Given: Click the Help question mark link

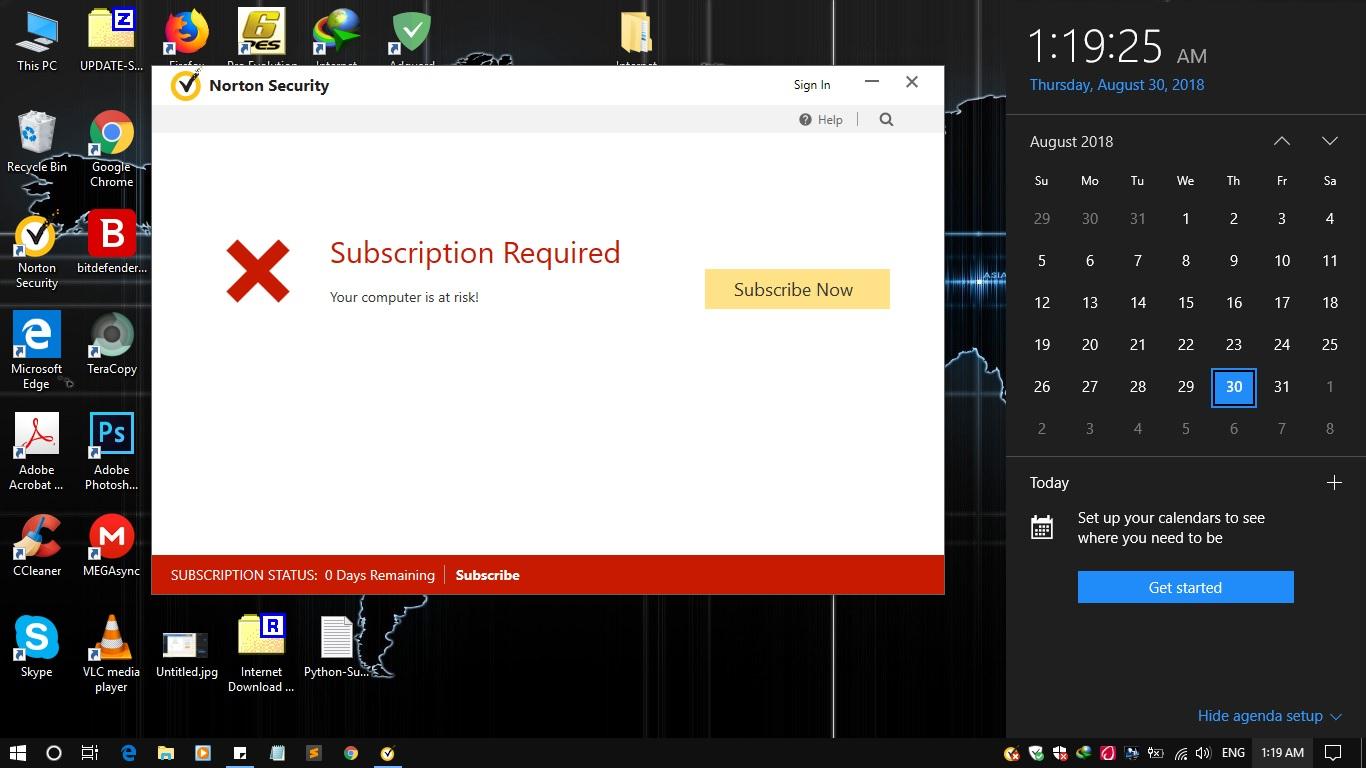Looking at the screenshot, I should [x=821, y=119].
